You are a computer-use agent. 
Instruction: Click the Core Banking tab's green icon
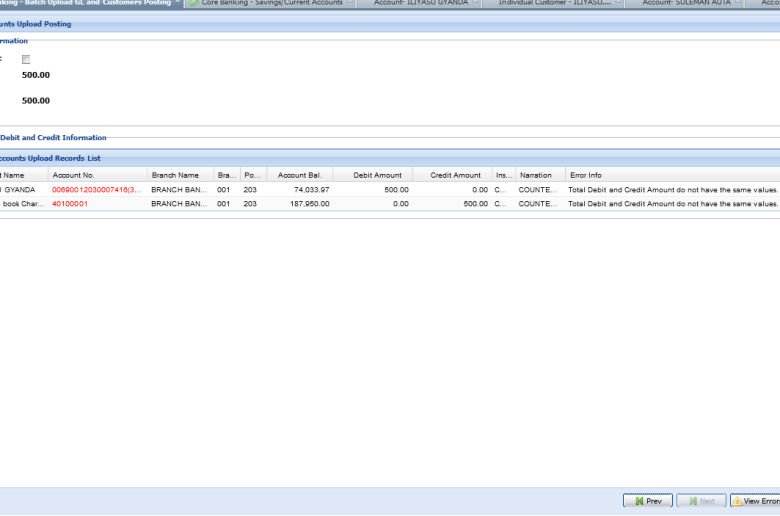194,3
